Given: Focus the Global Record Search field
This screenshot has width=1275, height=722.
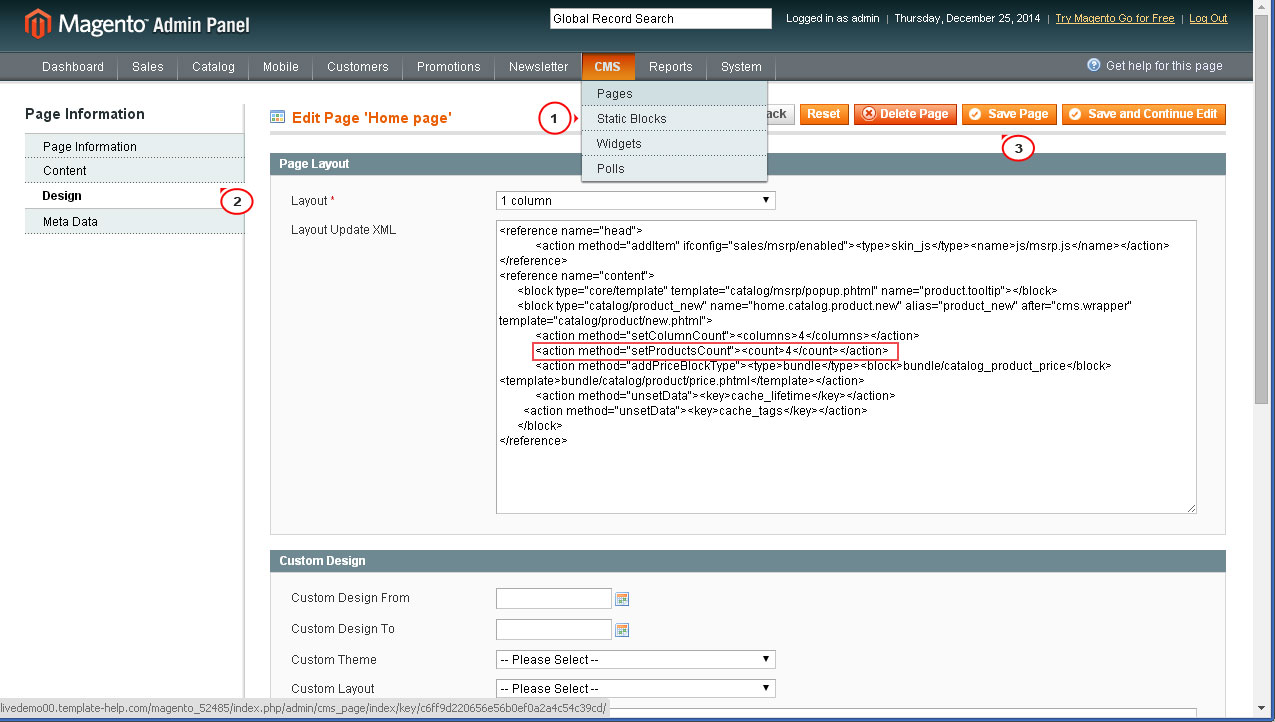Looking at the screenshot, I should click(661, 18).
